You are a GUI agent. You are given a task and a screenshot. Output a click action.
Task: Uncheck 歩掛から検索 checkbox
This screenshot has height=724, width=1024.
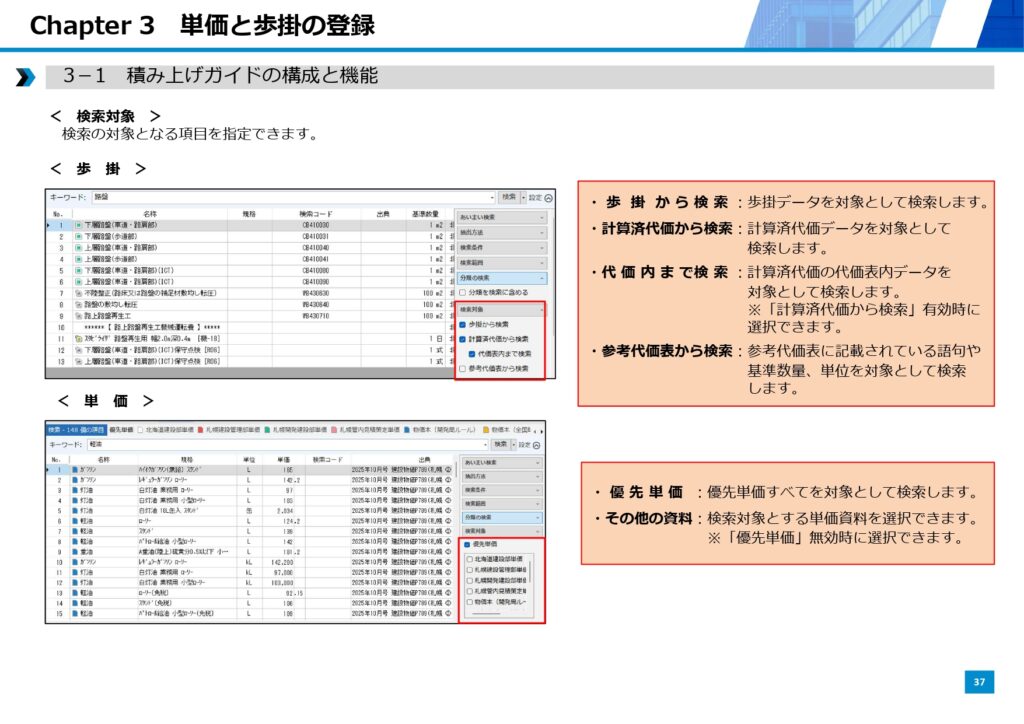click(x=463, y=325)
